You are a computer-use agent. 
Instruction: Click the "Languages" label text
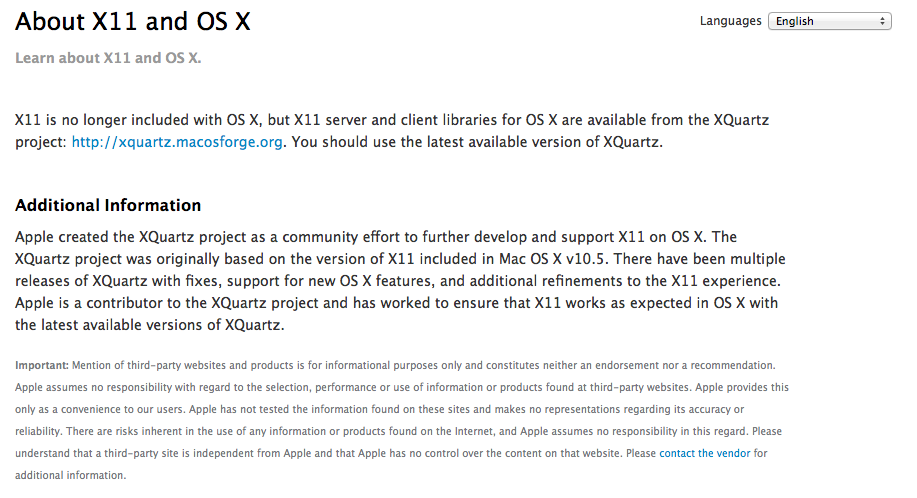click(x=730, y=21)
